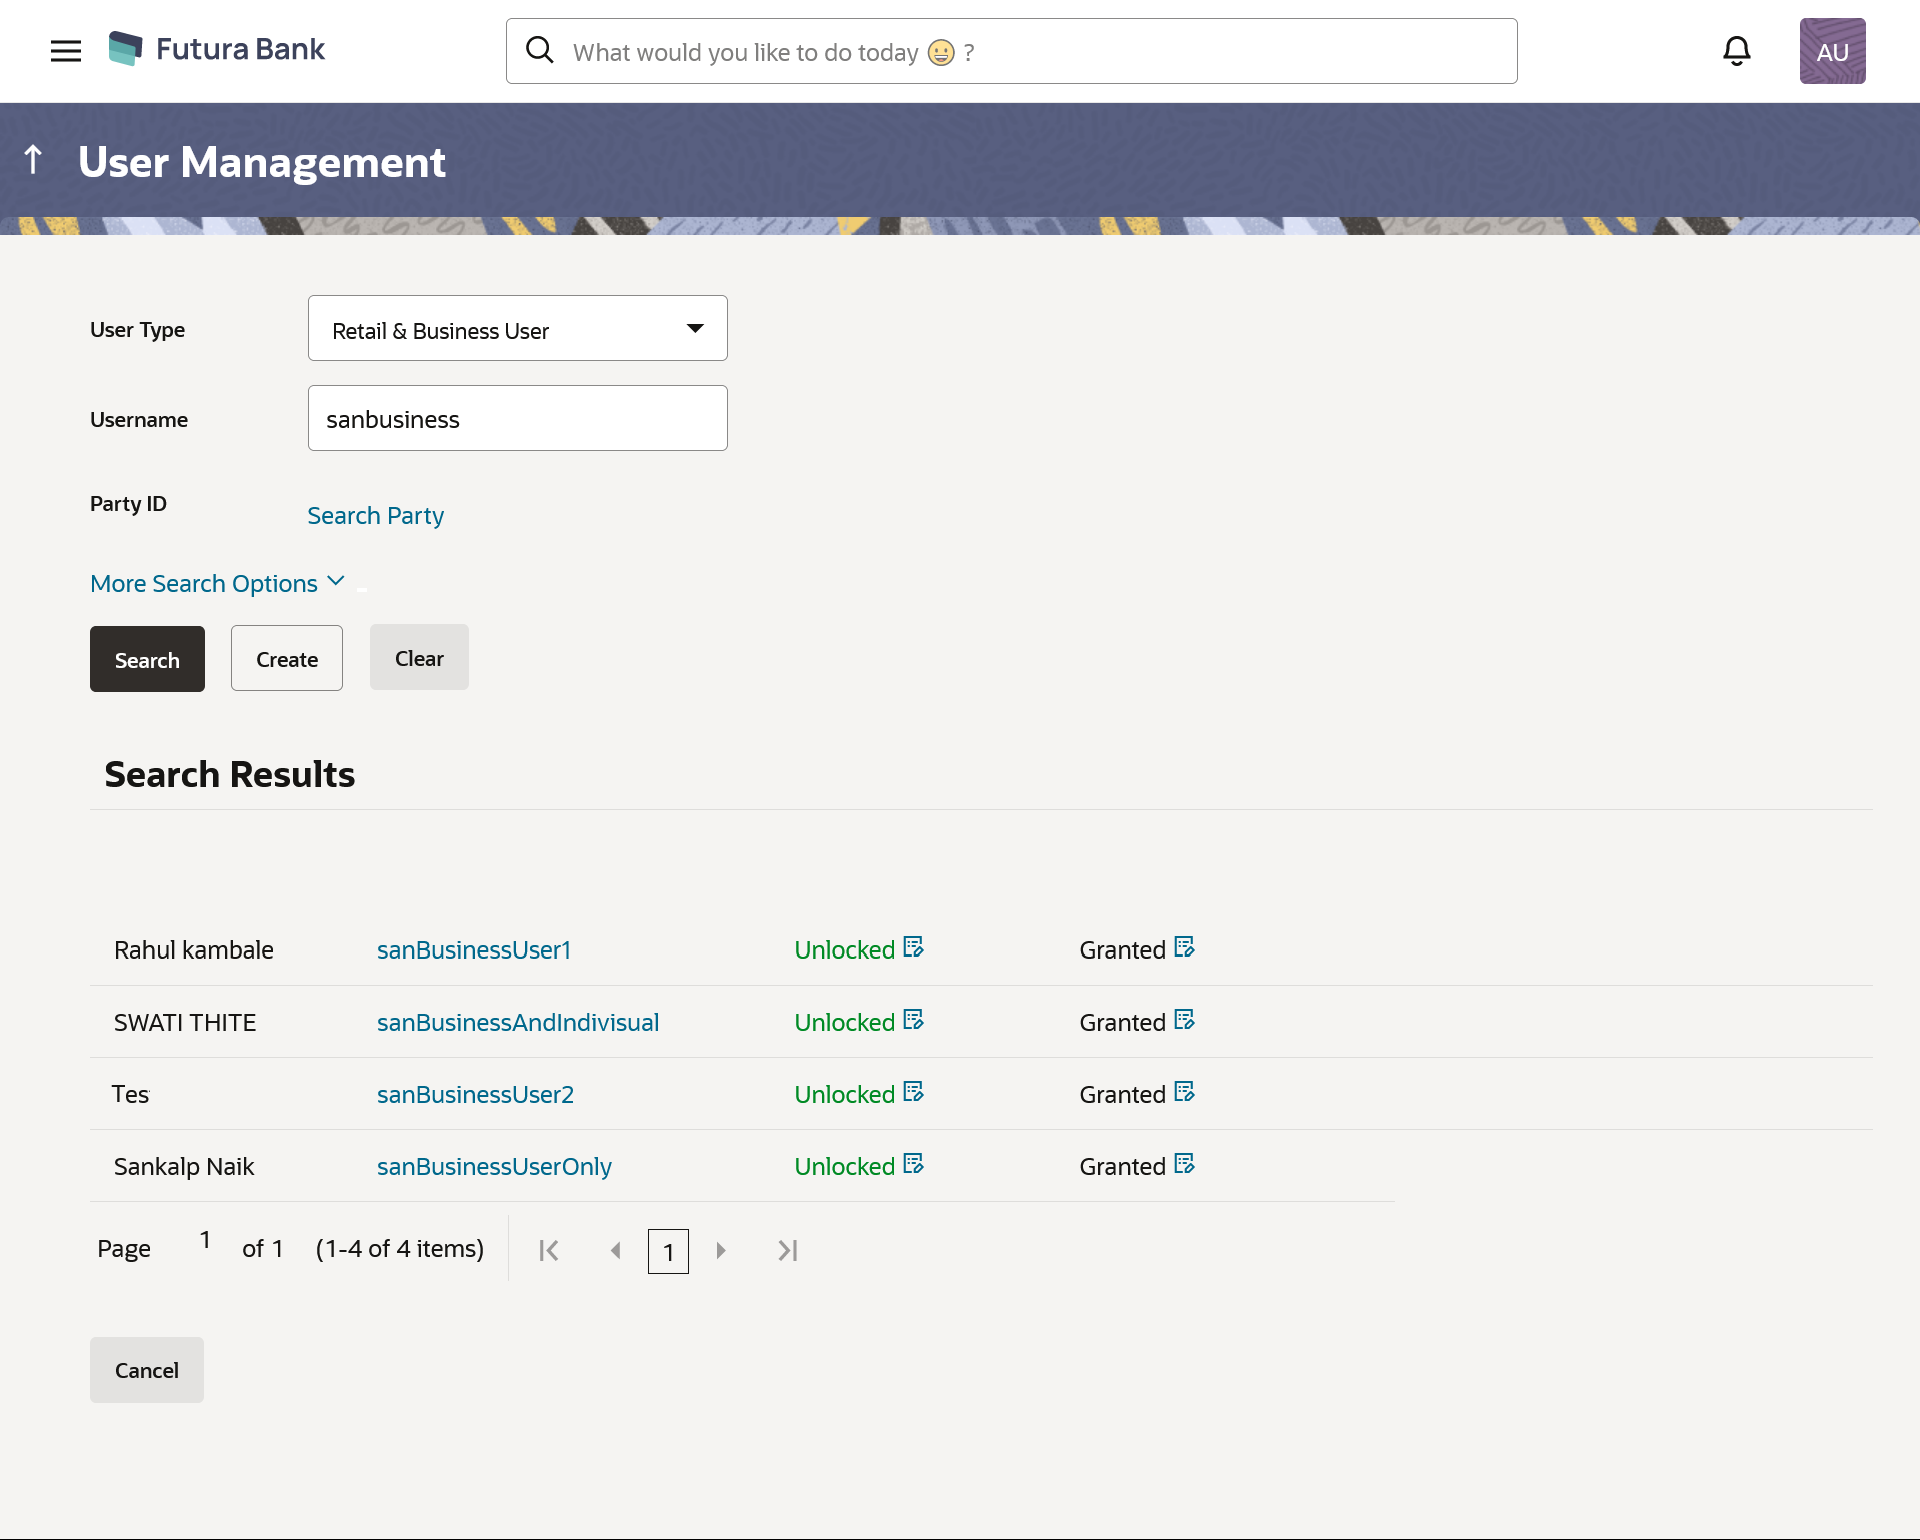The width and height of the screenshot is (1920, 1540).
Task: Go to the next results page
Action: (x=721, y=1250)
